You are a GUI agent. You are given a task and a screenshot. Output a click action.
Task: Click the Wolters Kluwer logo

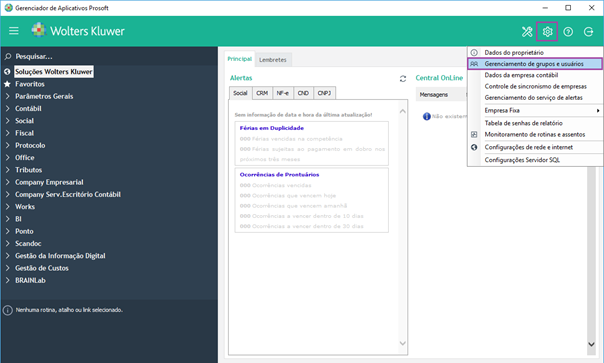tap(78, 30)
